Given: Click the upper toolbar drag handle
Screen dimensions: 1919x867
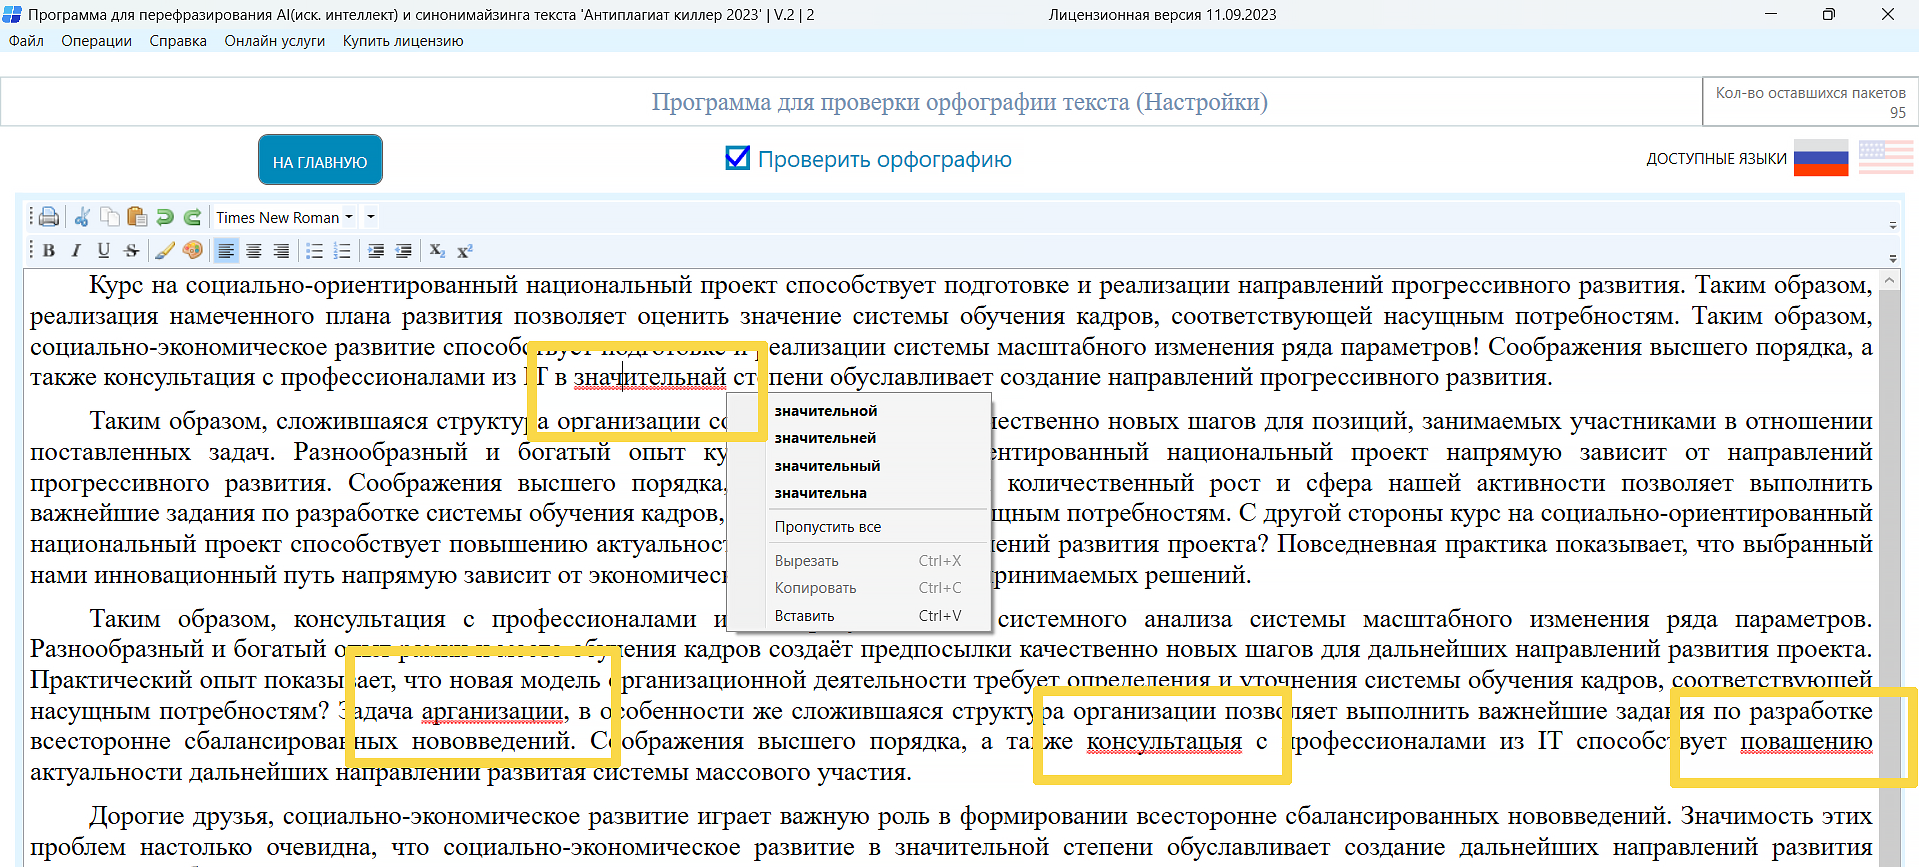Looking at the screenshot, I should 31,217.
